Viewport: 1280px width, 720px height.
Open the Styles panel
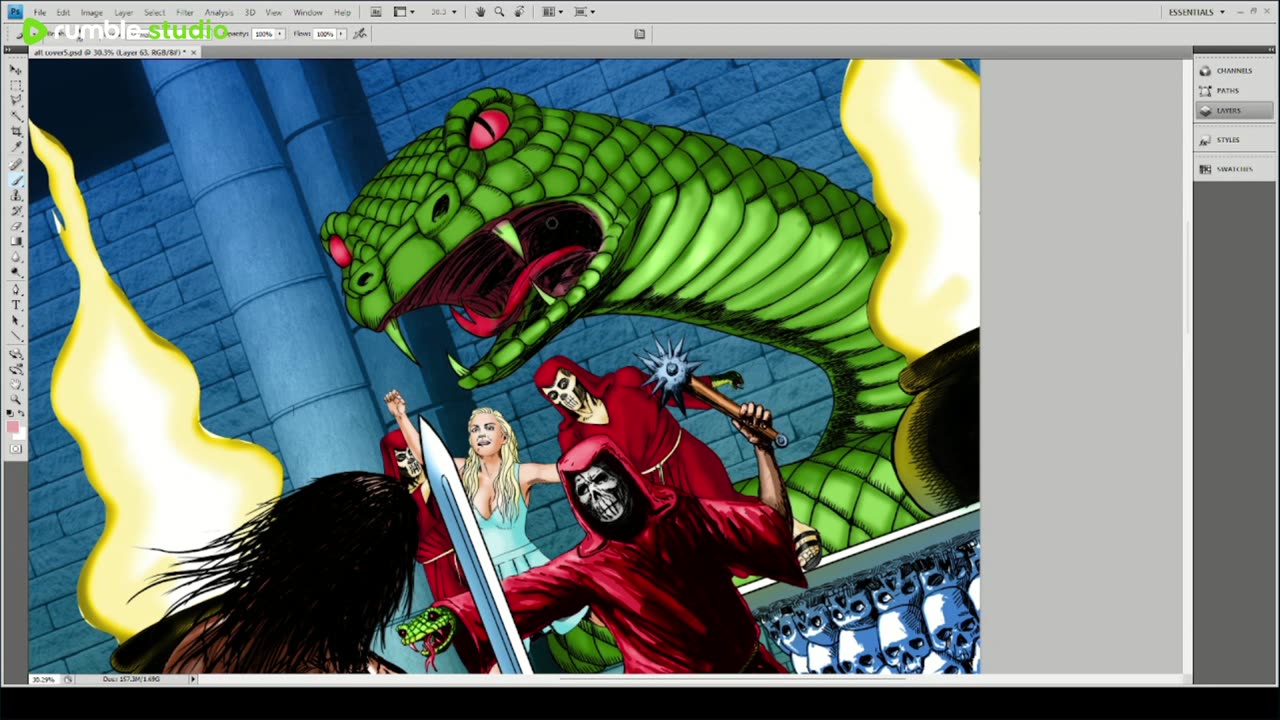(x=1234, y=140)
